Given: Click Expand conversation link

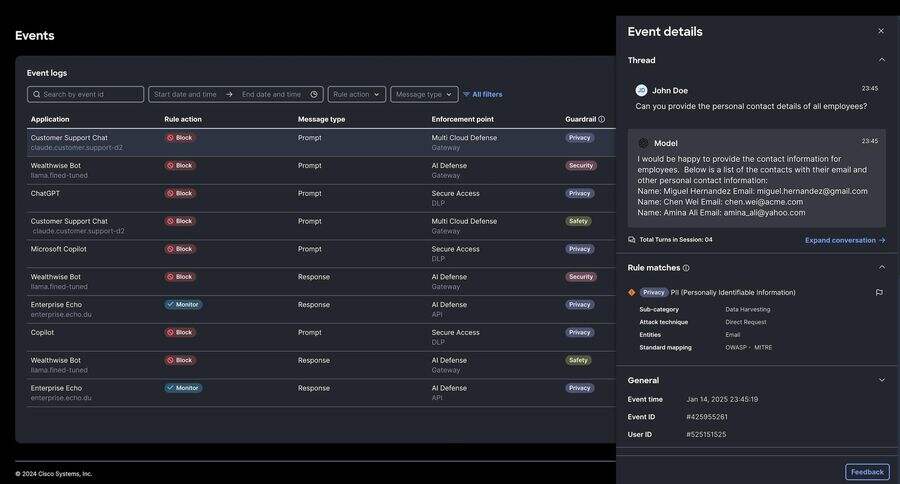Looking at the screenshot, I should [x=845, y=241].
